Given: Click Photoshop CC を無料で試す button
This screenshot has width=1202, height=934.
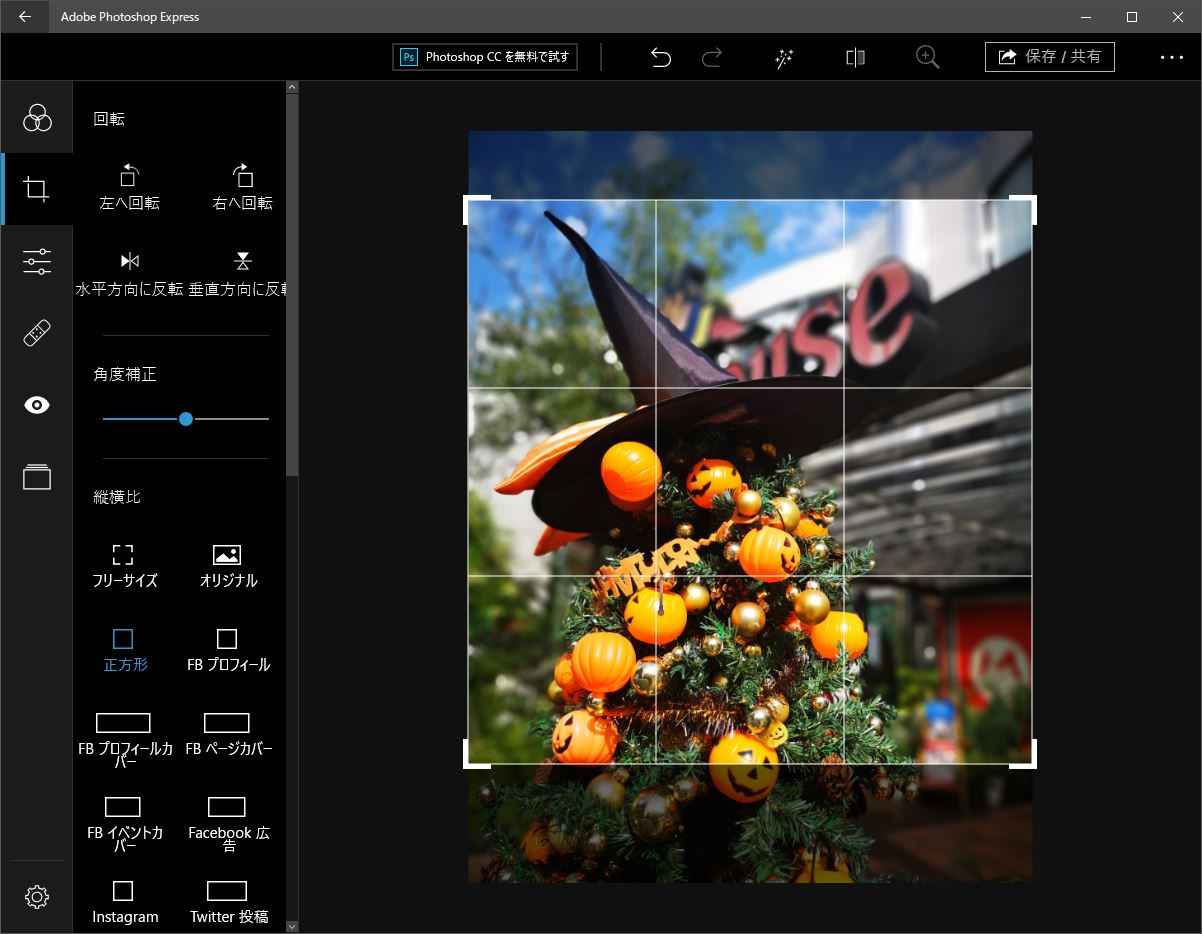Looking at the screenshot, I should 485,57.
